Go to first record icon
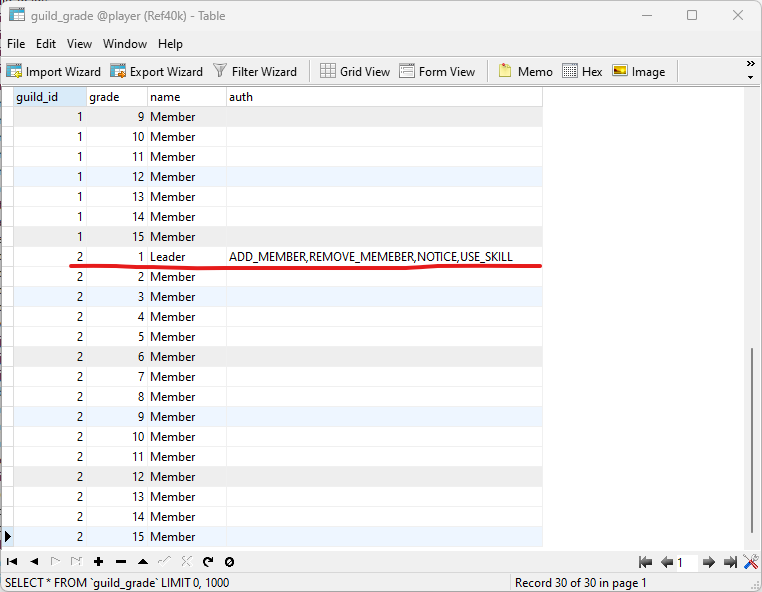Image resolution: width=762 pixels, height=592 pixels. [x=12, y=562]
